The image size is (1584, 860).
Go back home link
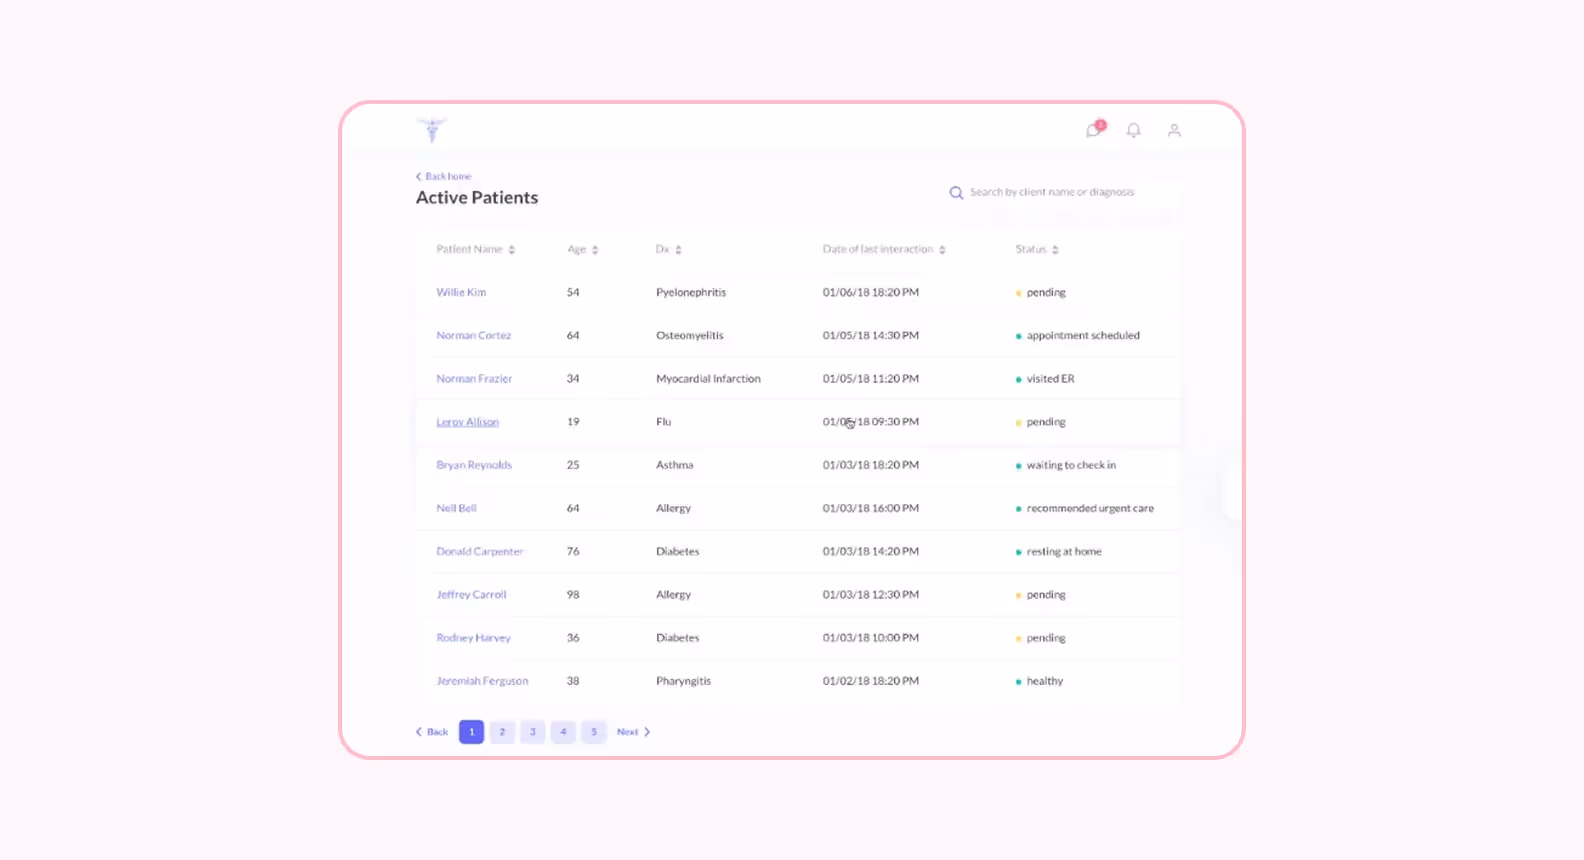[x=443, y=176]
